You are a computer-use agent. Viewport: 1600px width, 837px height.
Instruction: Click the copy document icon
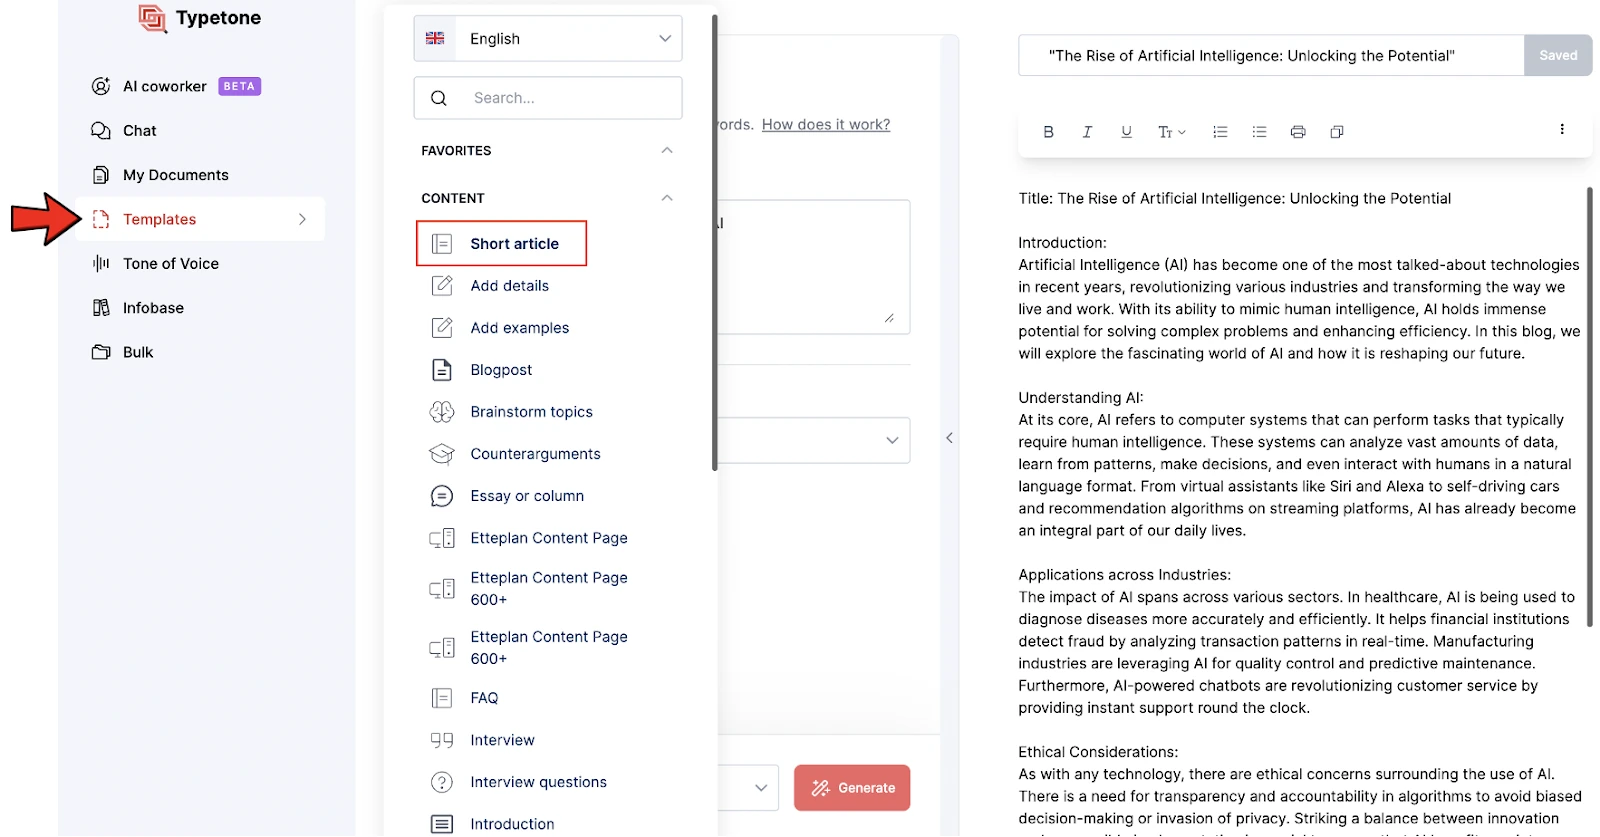click(1337, 132)
